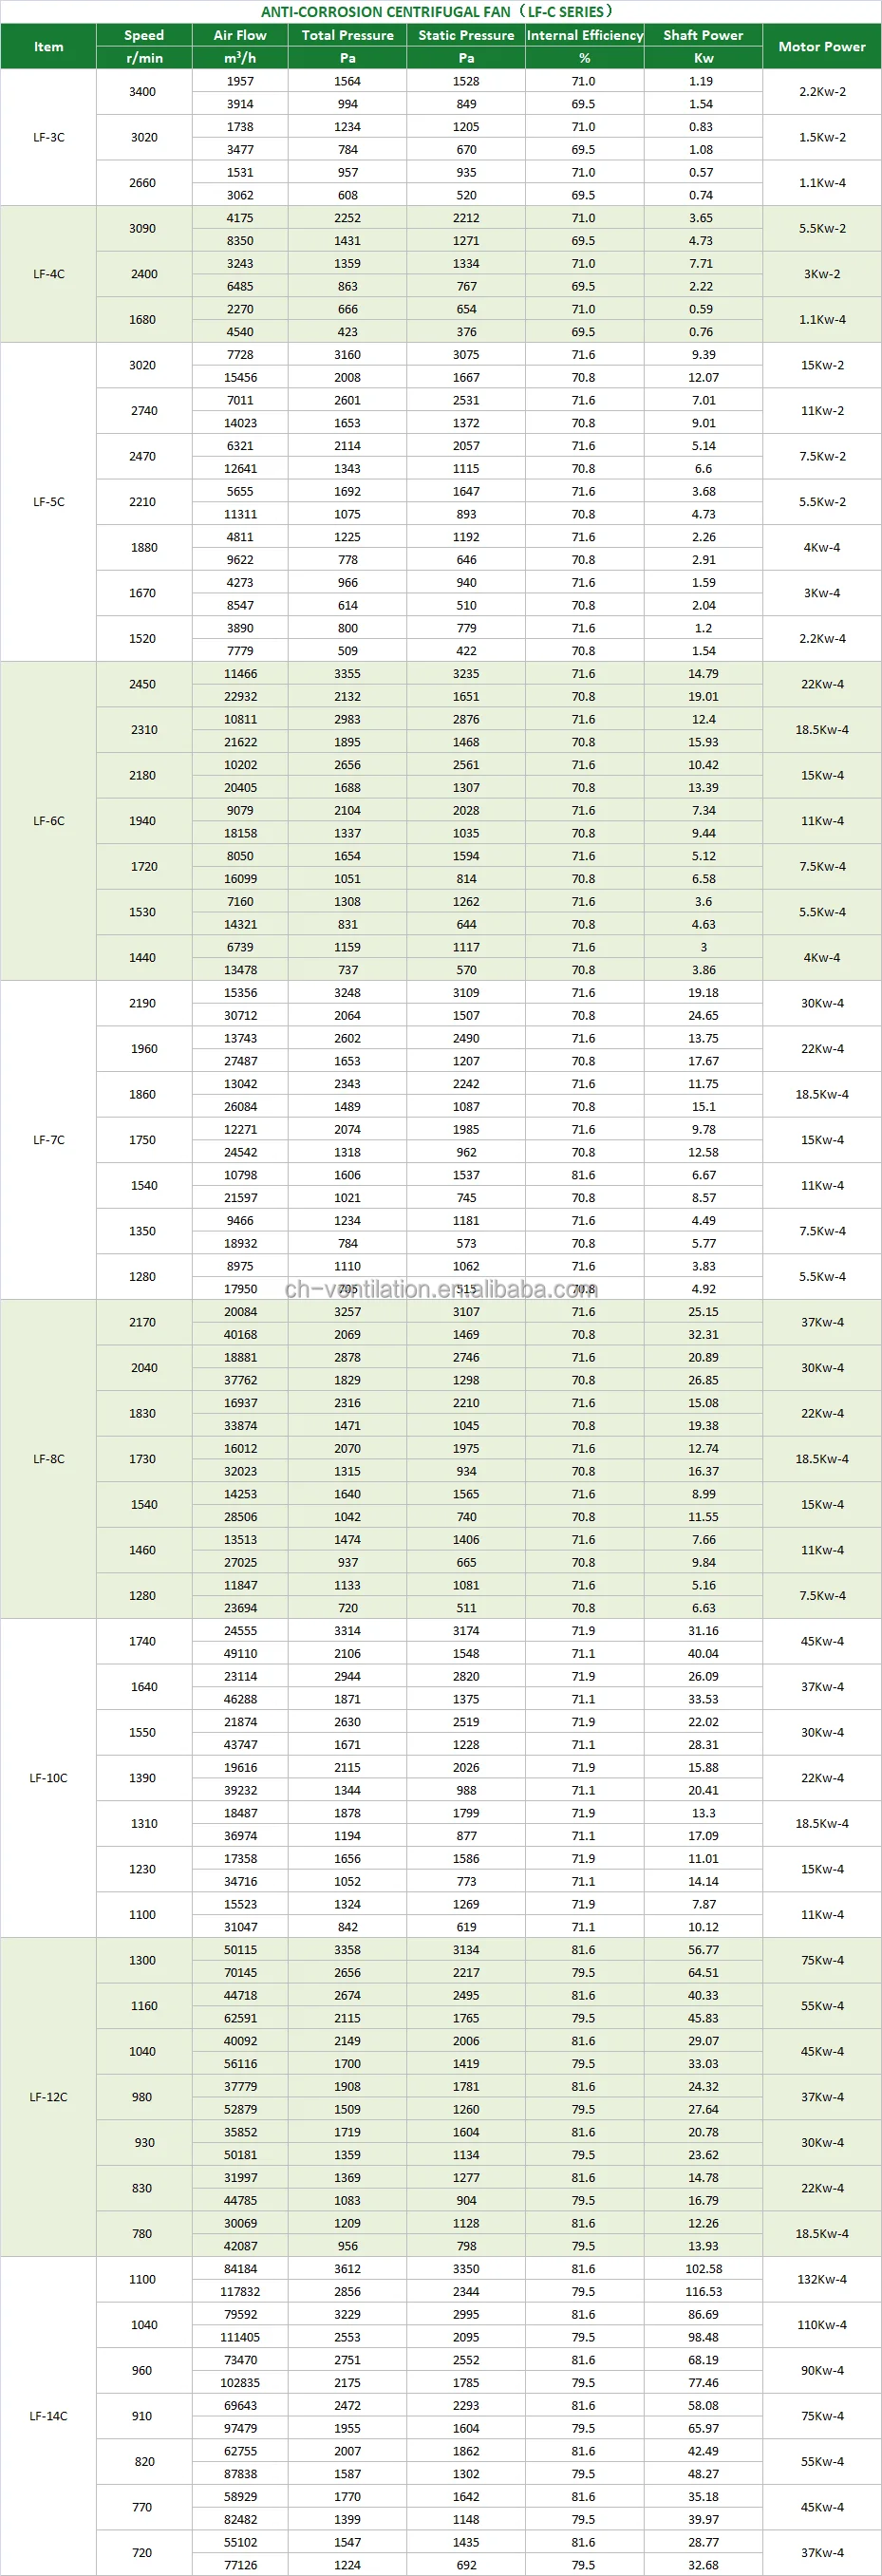Click the '2.2Kw-2' motor power cell
The image size is (882, 2576).
pyautogui.click(x=822, y=92)
